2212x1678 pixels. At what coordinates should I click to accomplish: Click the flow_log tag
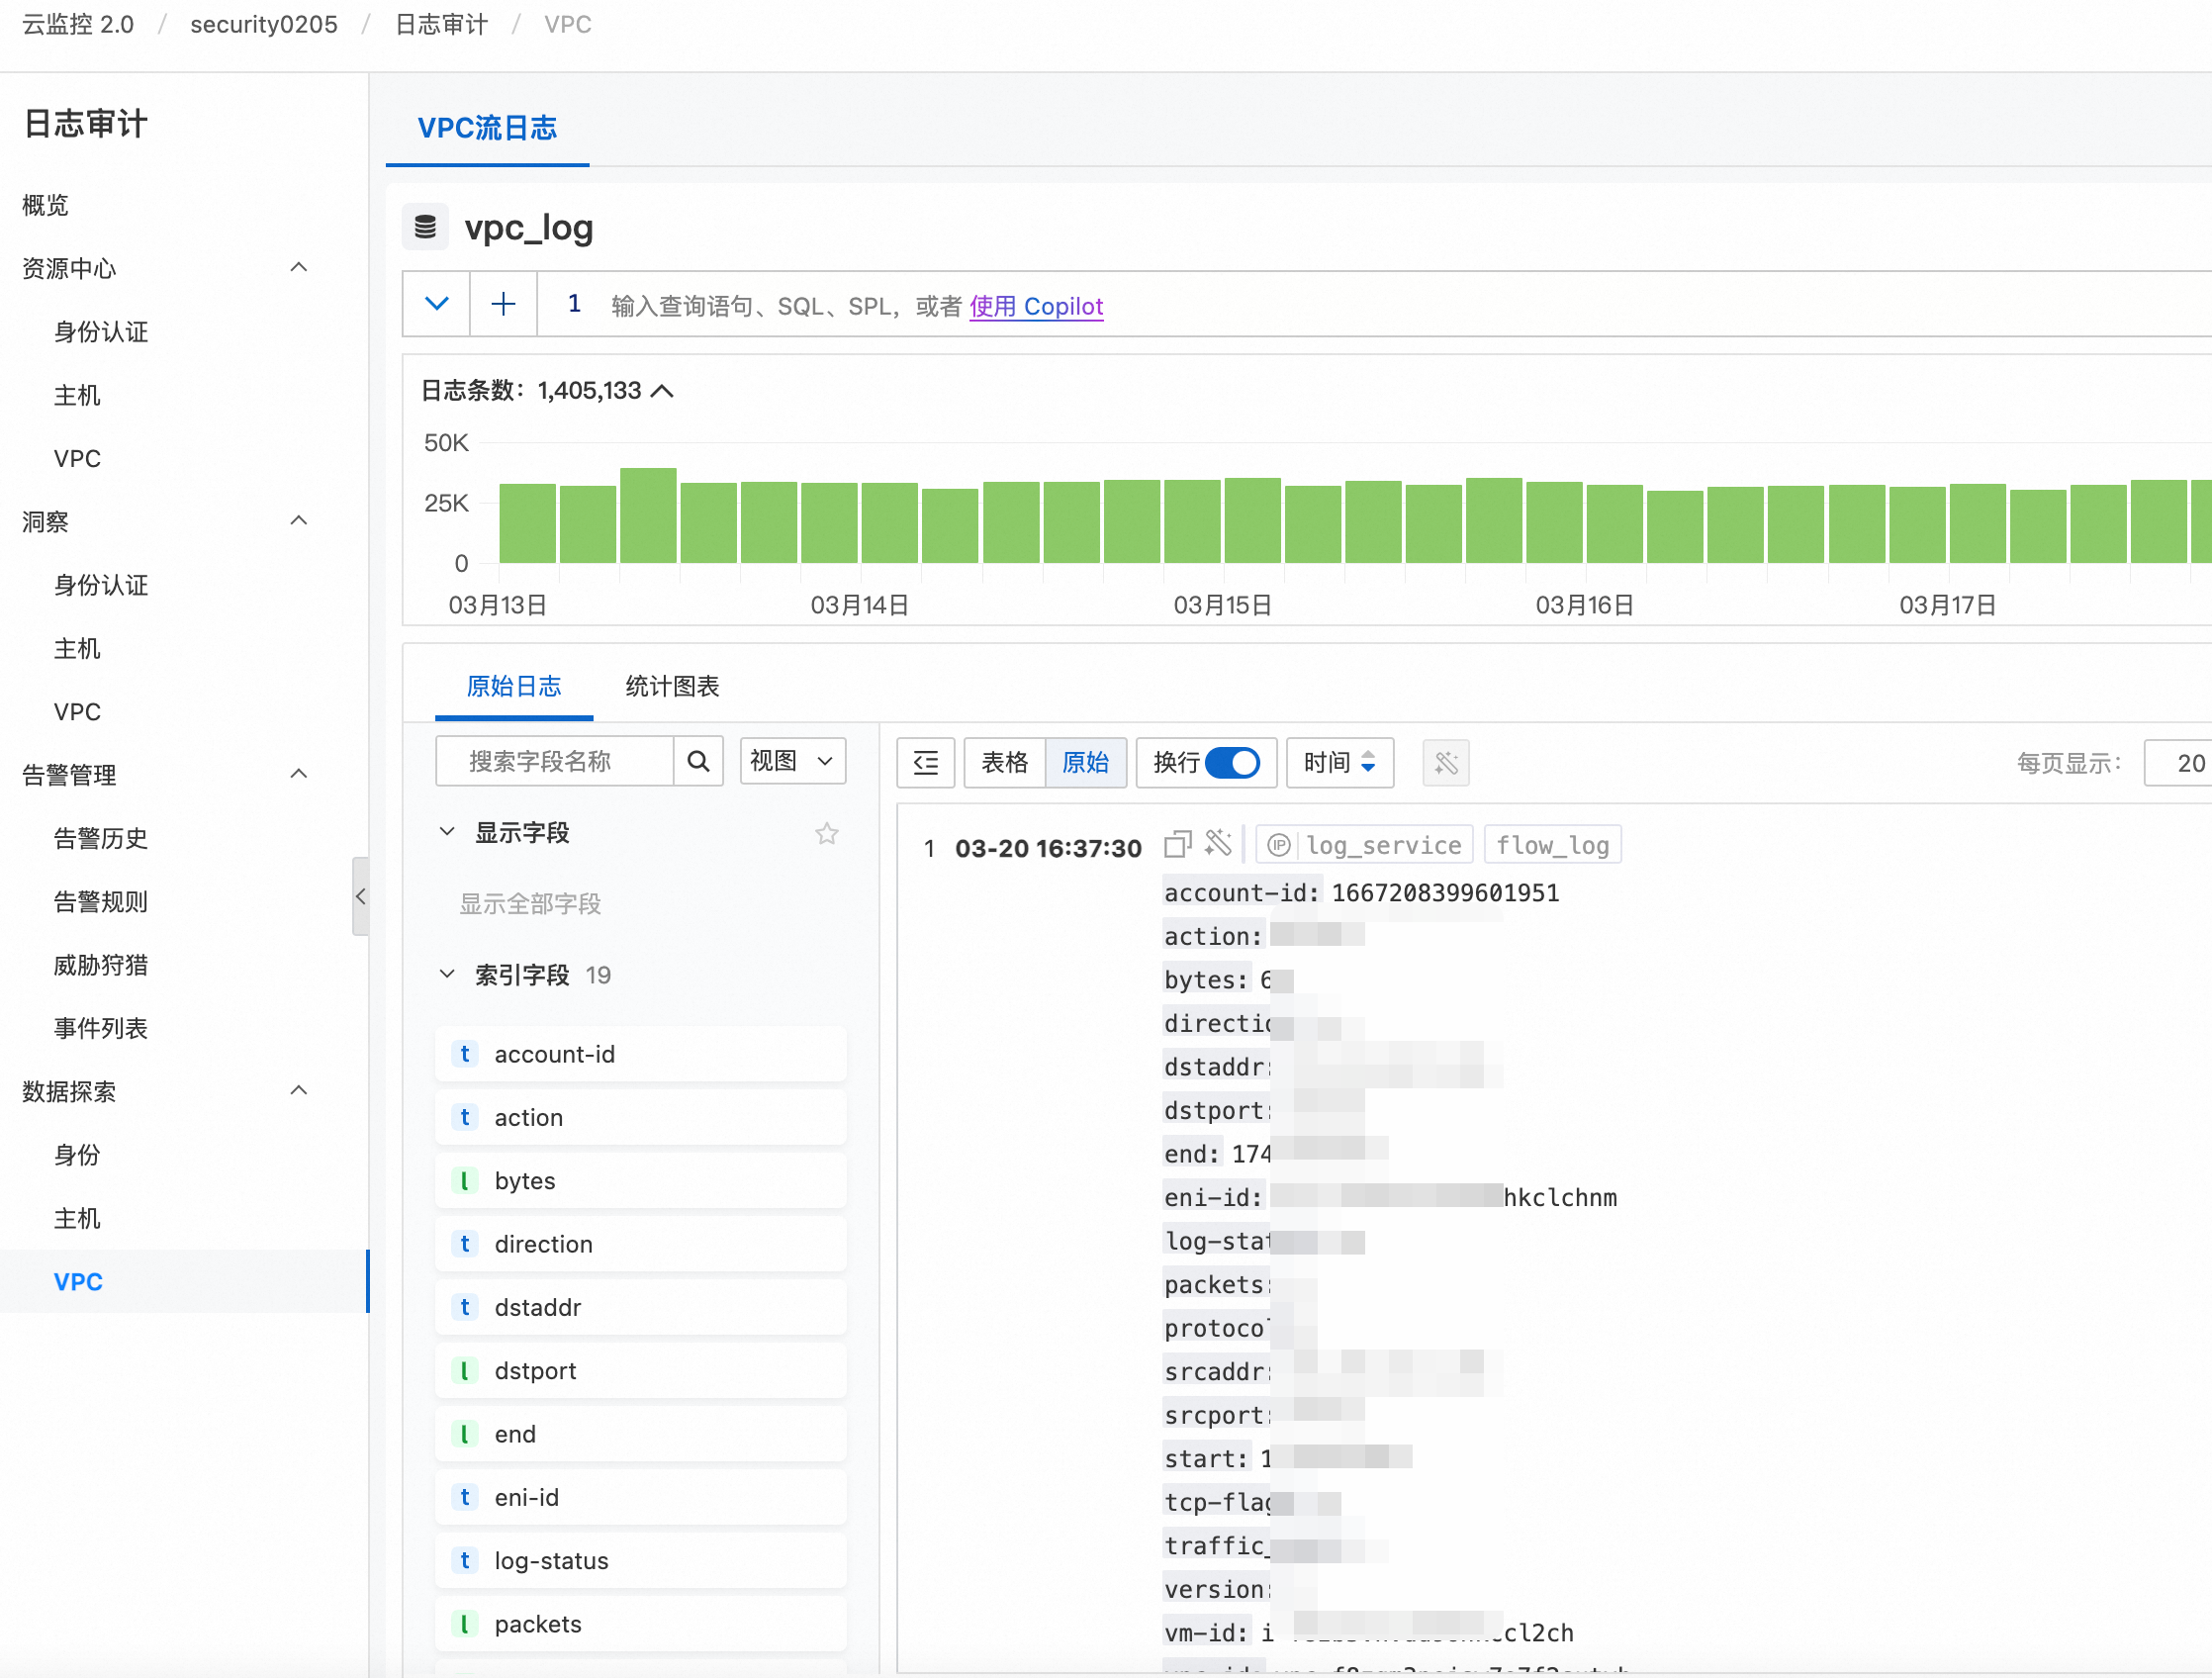(x=1552, y=846)
